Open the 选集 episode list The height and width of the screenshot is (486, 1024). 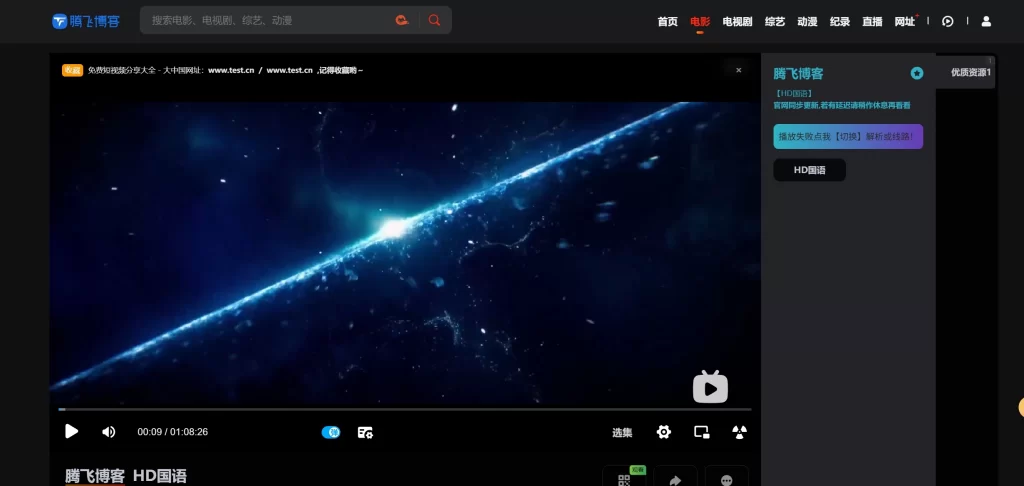(622, 432)
